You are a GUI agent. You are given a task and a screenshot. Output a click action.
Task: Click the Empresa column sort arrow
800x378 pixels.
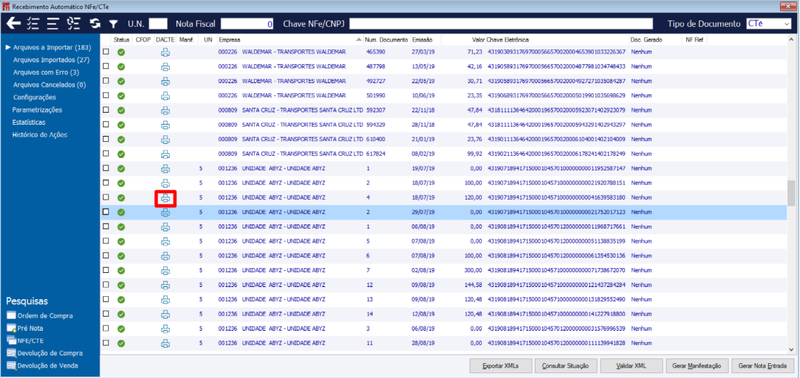pyautogui.click(x=359, y=40)
